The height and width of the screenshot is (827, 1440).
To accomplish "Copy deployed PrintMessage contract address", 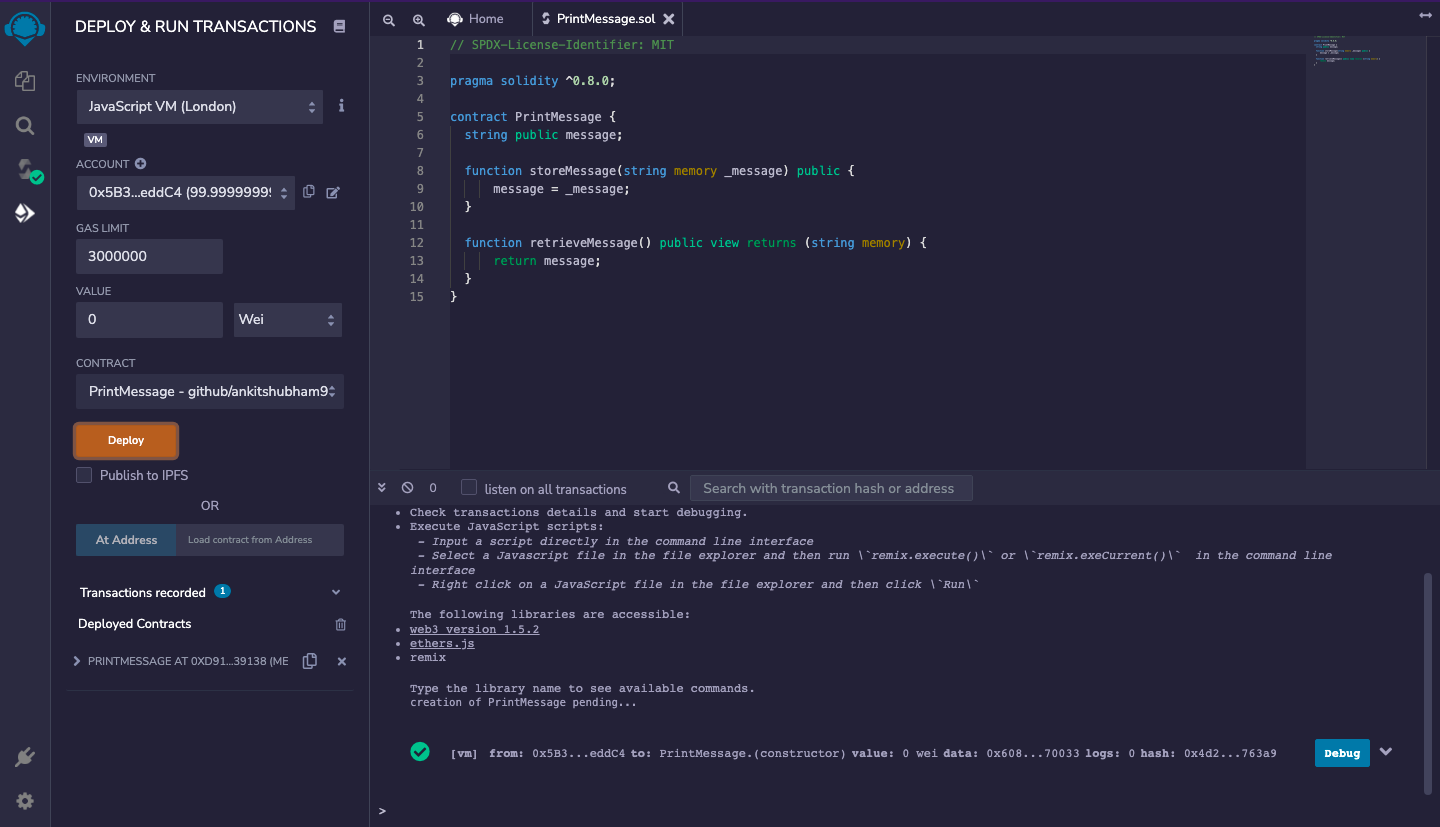I will click(310, 661).
